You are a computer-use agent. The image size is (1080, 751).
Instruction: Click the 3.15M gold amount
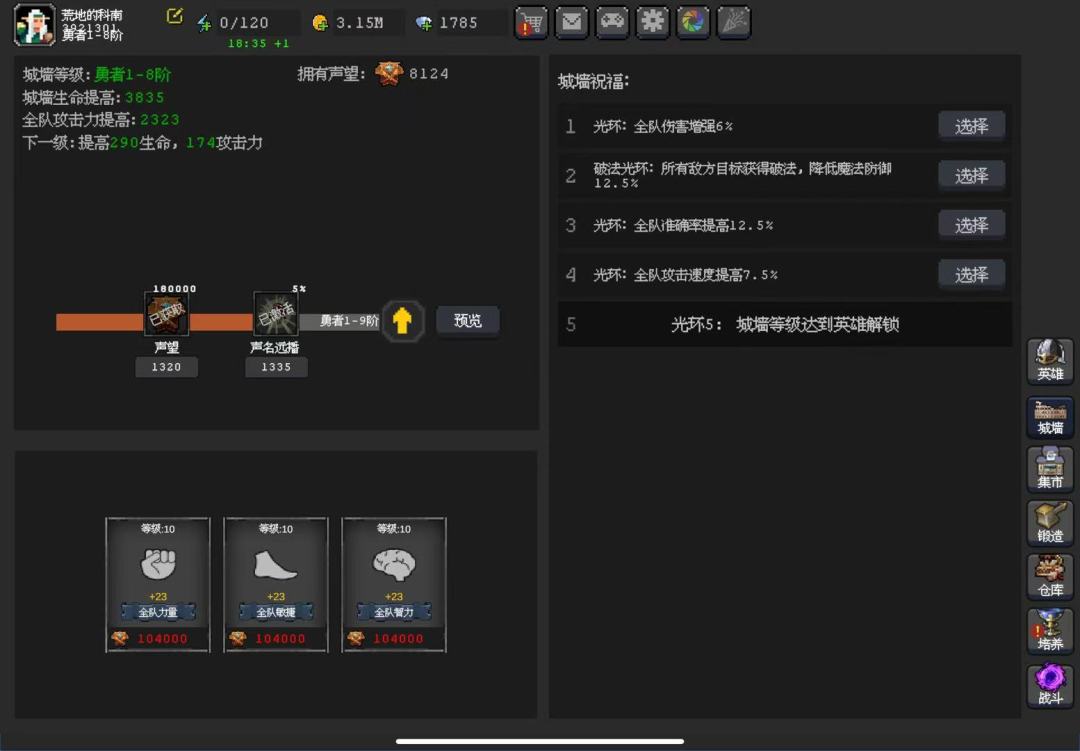[x=359, y=23]
